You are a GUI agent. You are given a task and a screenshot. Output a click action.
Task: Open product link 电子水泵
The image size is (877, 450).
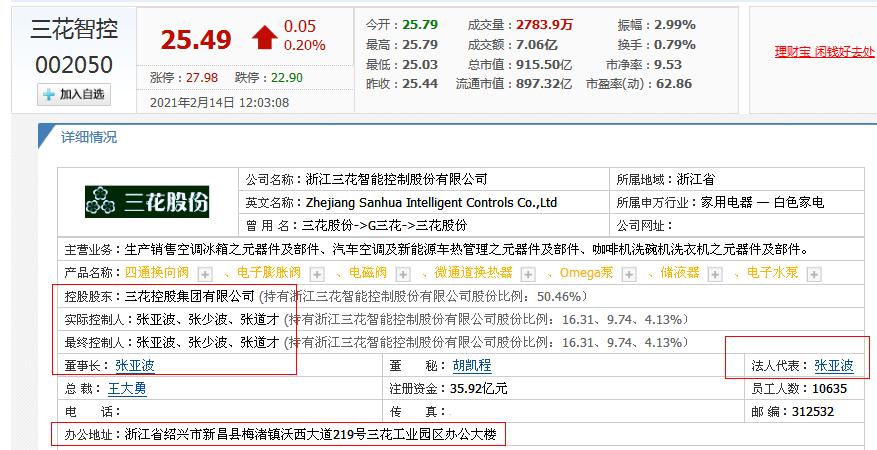point(772,273)
